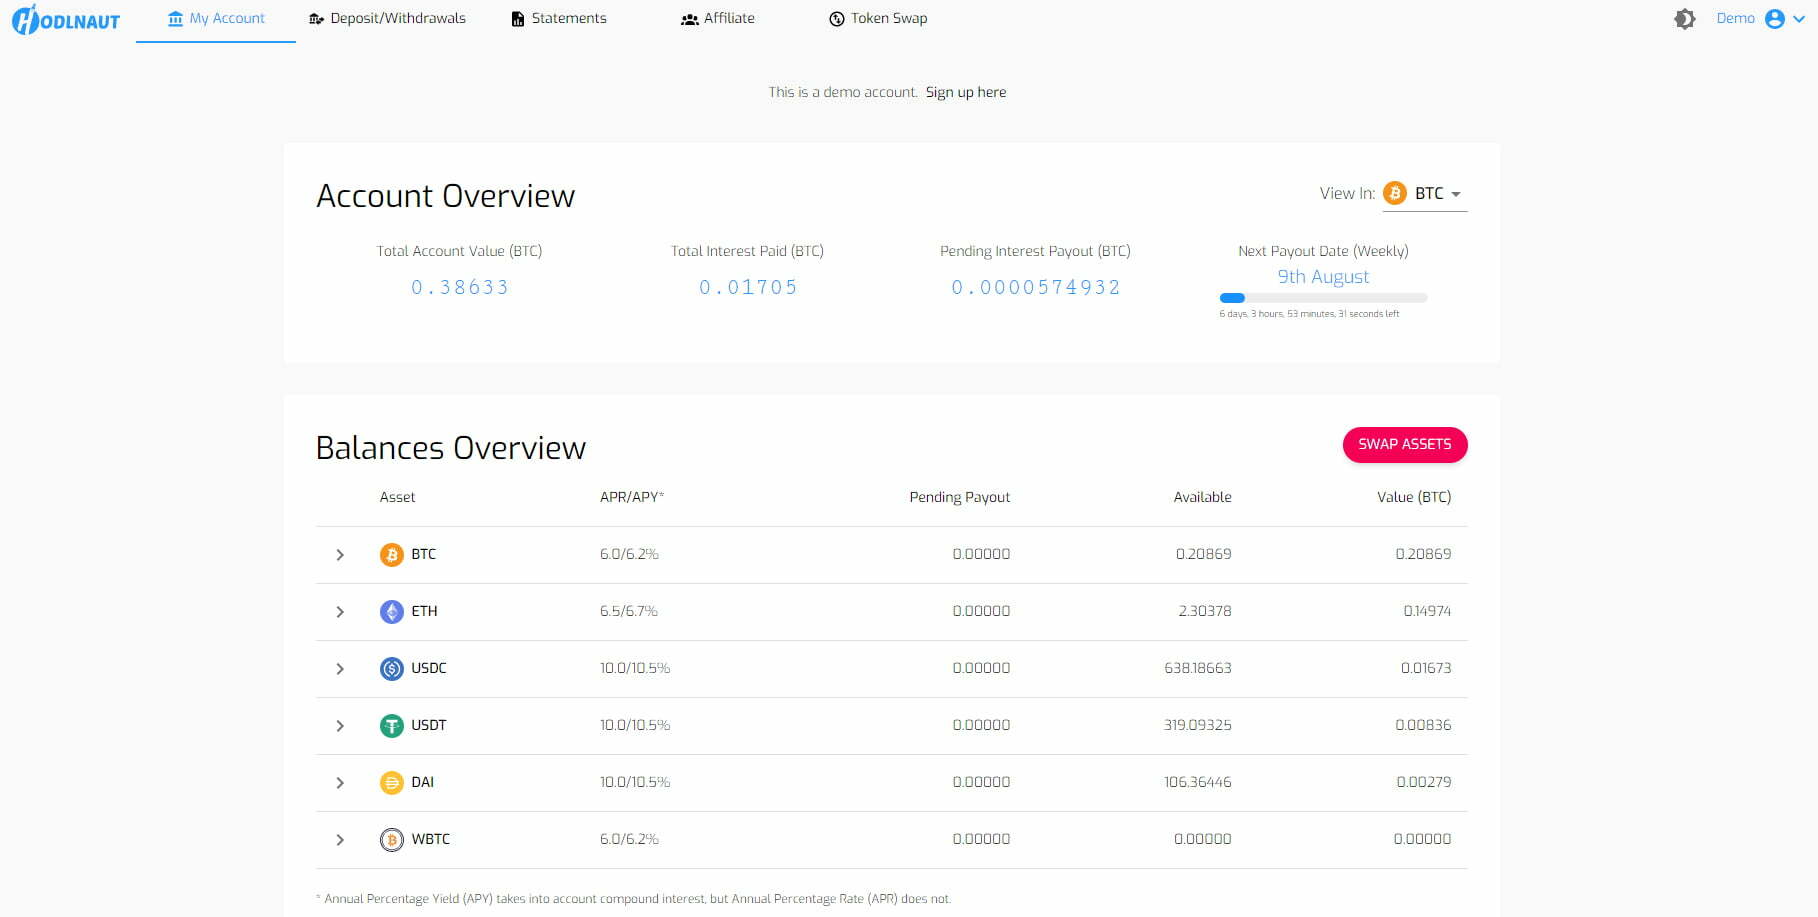The image size is (1818, 917).
Task: Click the user profile icon near Demo
Action: tap(1774, 18)
